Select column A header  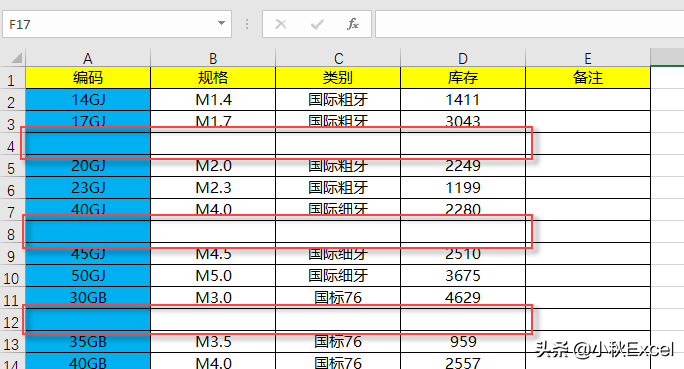(88, 58)
